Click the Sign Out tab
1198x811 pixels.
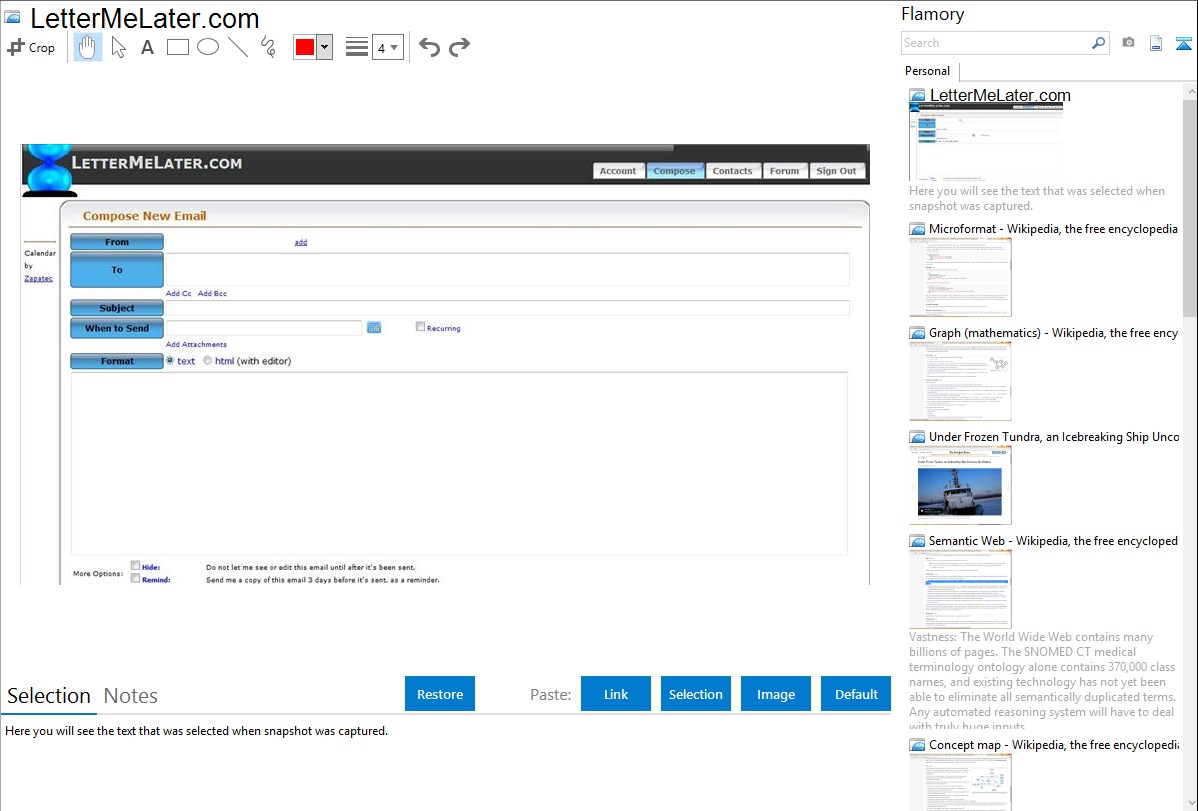pos(836,171)
